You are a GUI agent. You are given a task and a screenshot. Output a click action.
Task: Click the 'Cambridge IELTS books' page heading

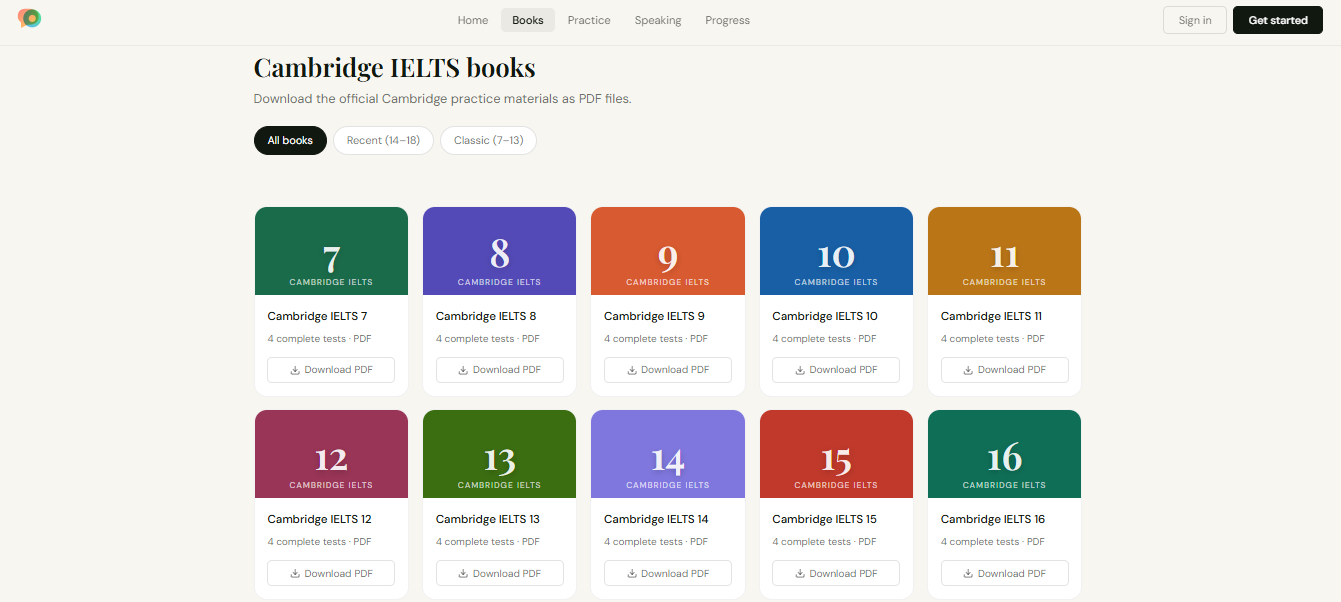(x=394, y=68)
